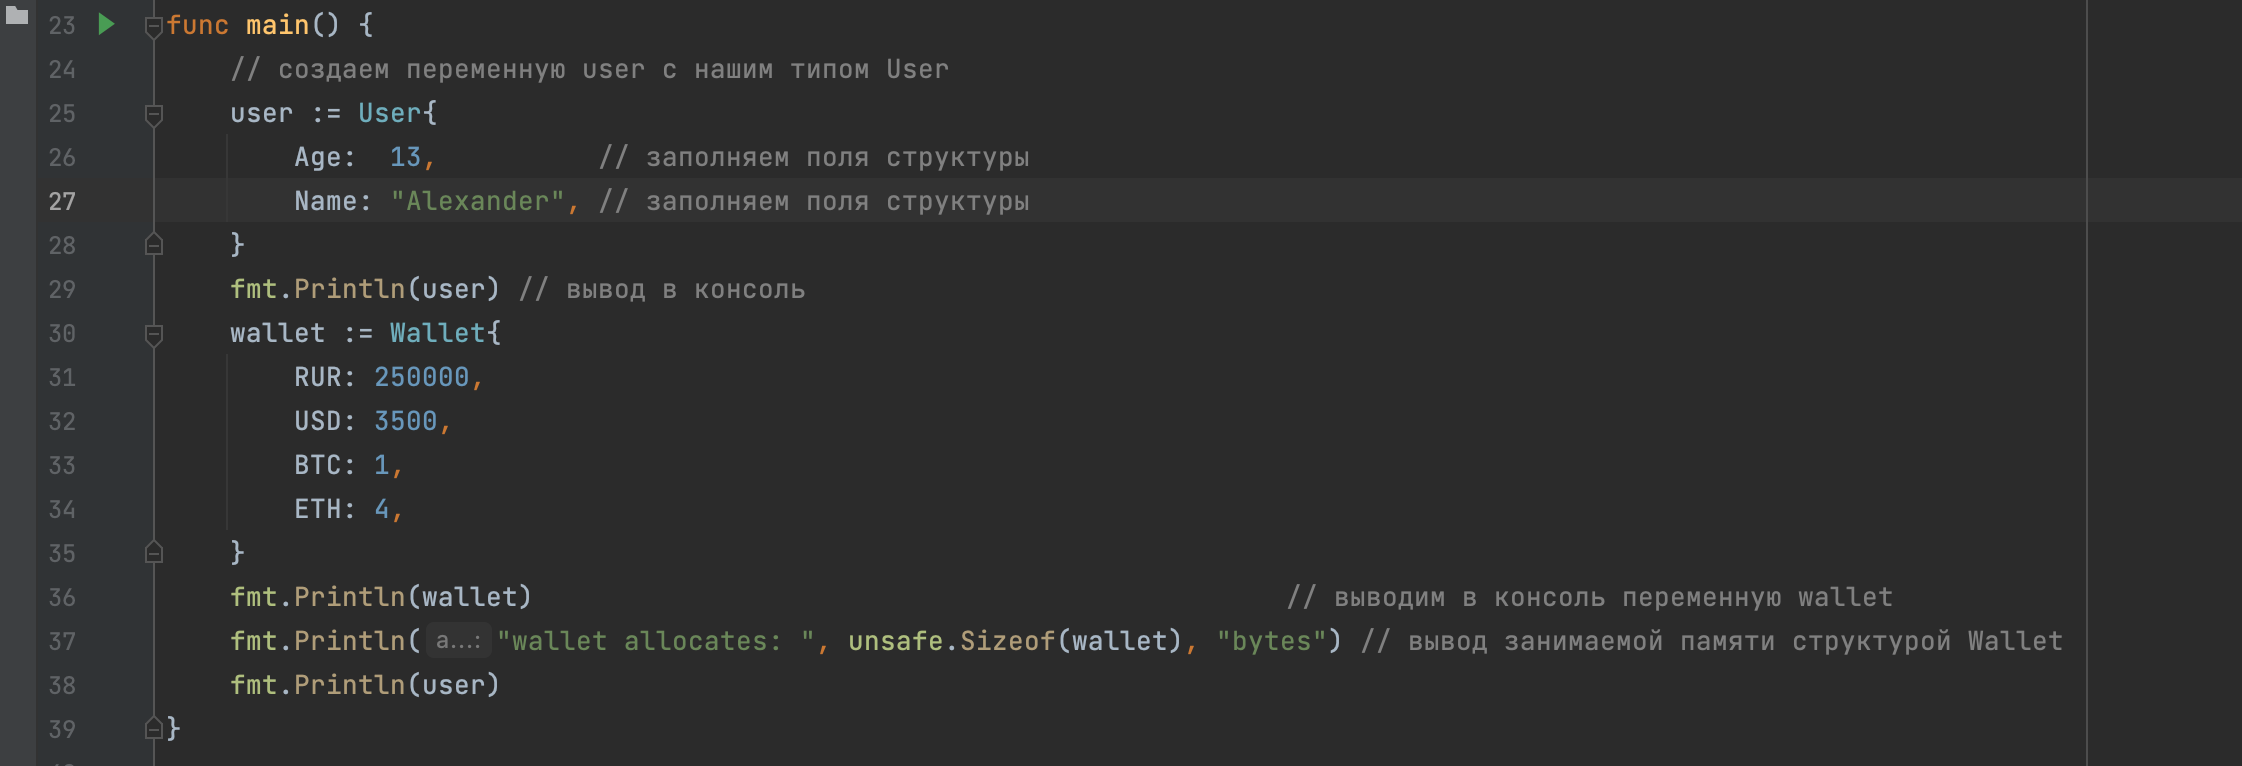
Task: Click the collapsed "a...:" parameter hint
Action: (458, 641)
